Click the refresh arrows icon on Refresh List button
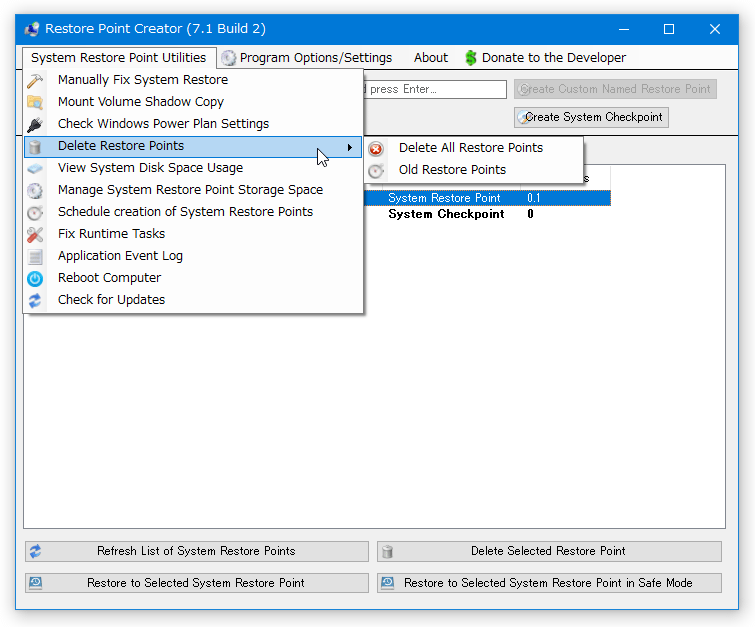755x627 pixels. click(35, 551)
